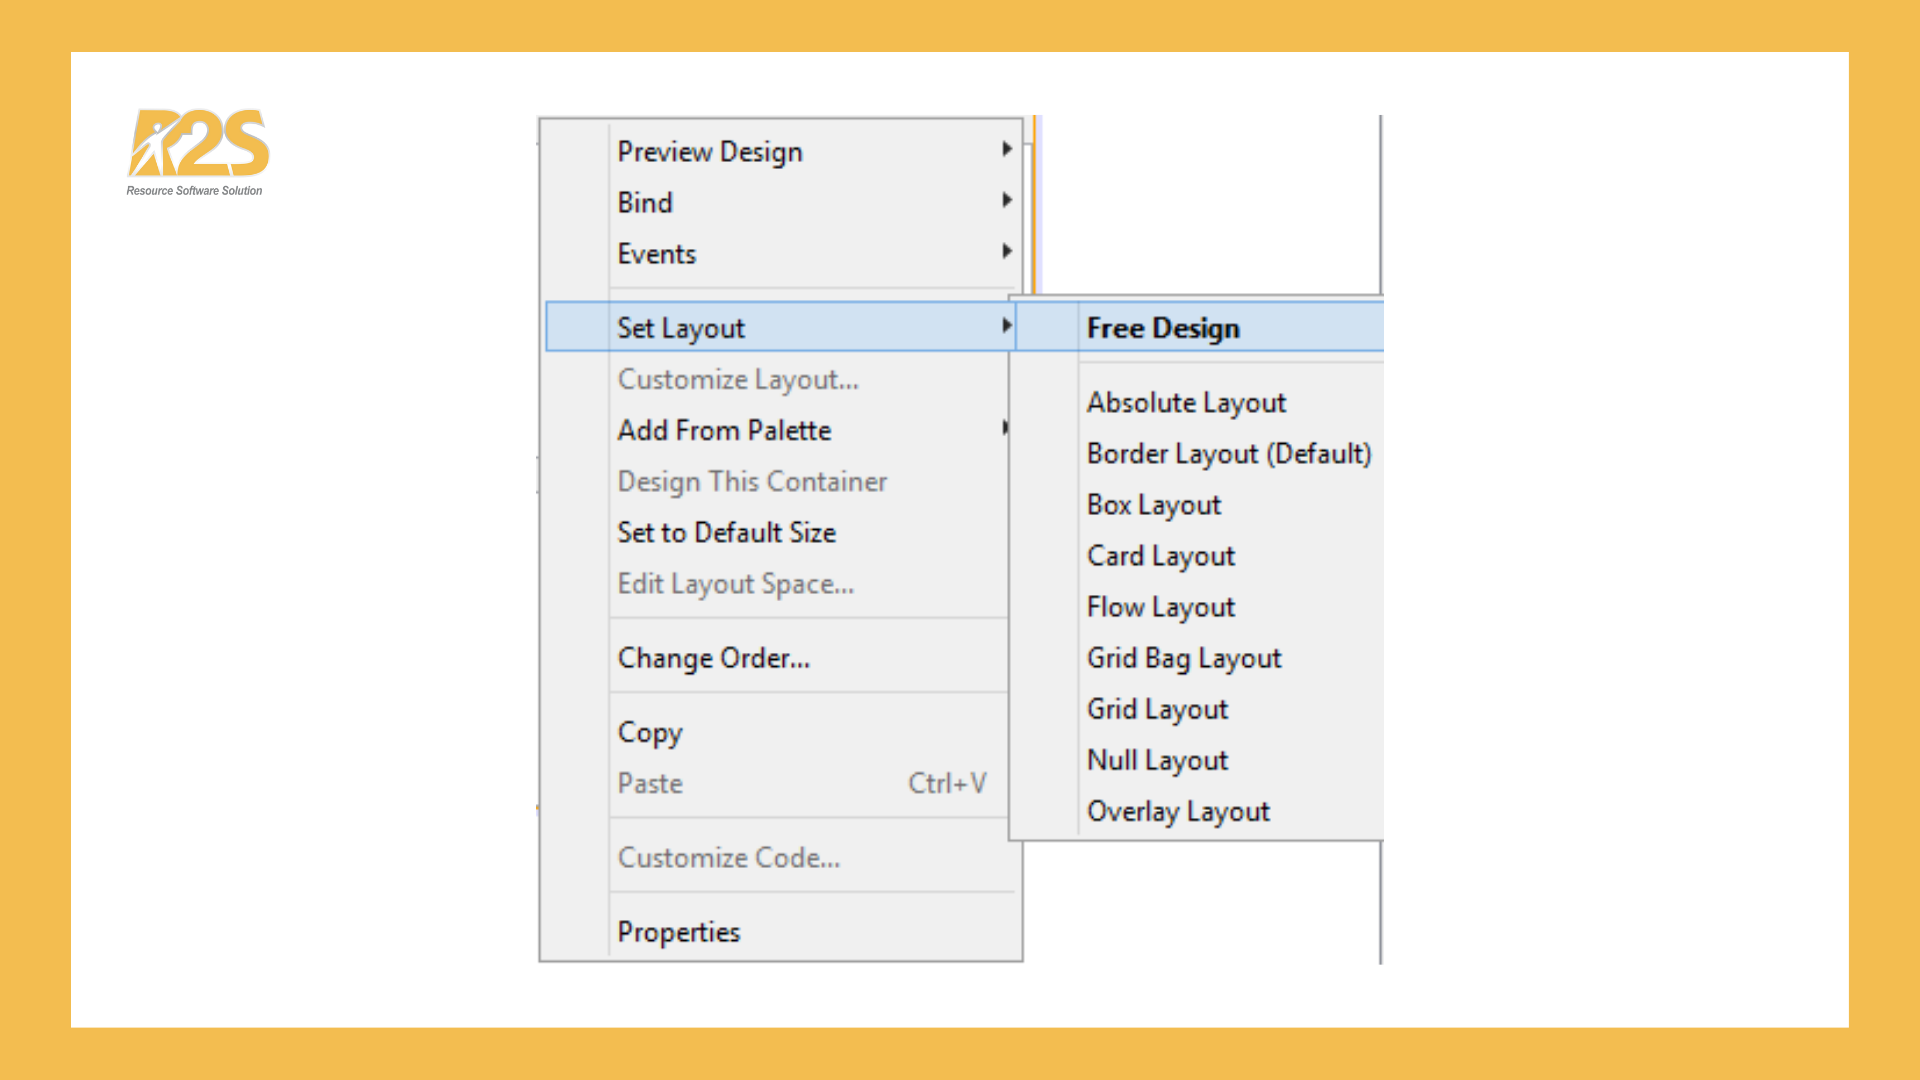
Task: Select Border Layout (Default) entry
Action: coord(1228,454)
